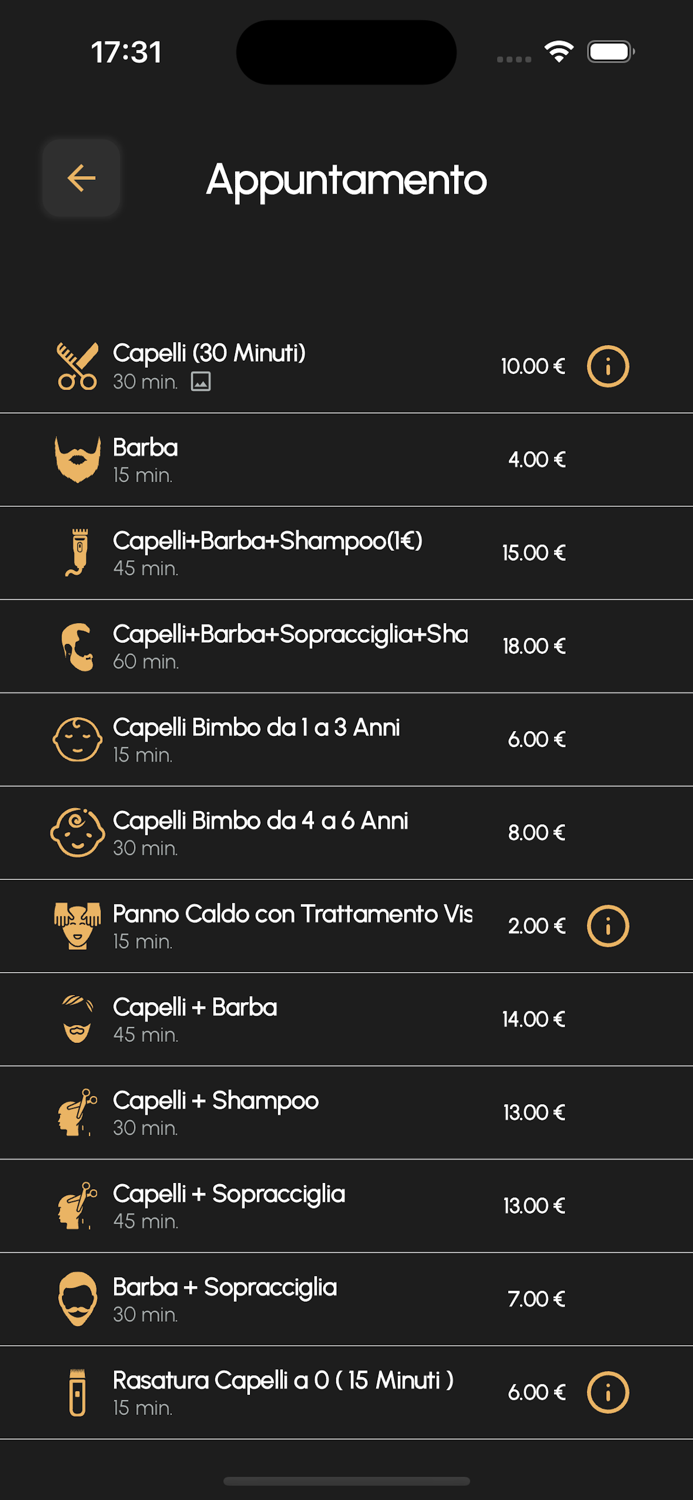Open info for Rasatura Capelli a 0
693x1500 pixels.
coord(607,1392)
